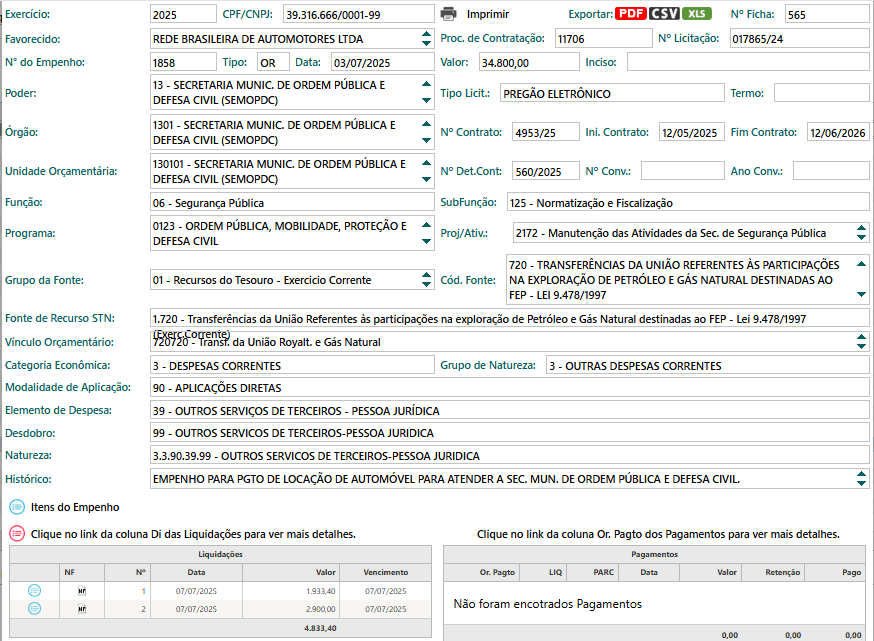Click the liquidação value 2.900,00
This screenshot has height=641, width=874.
(321, 609)
